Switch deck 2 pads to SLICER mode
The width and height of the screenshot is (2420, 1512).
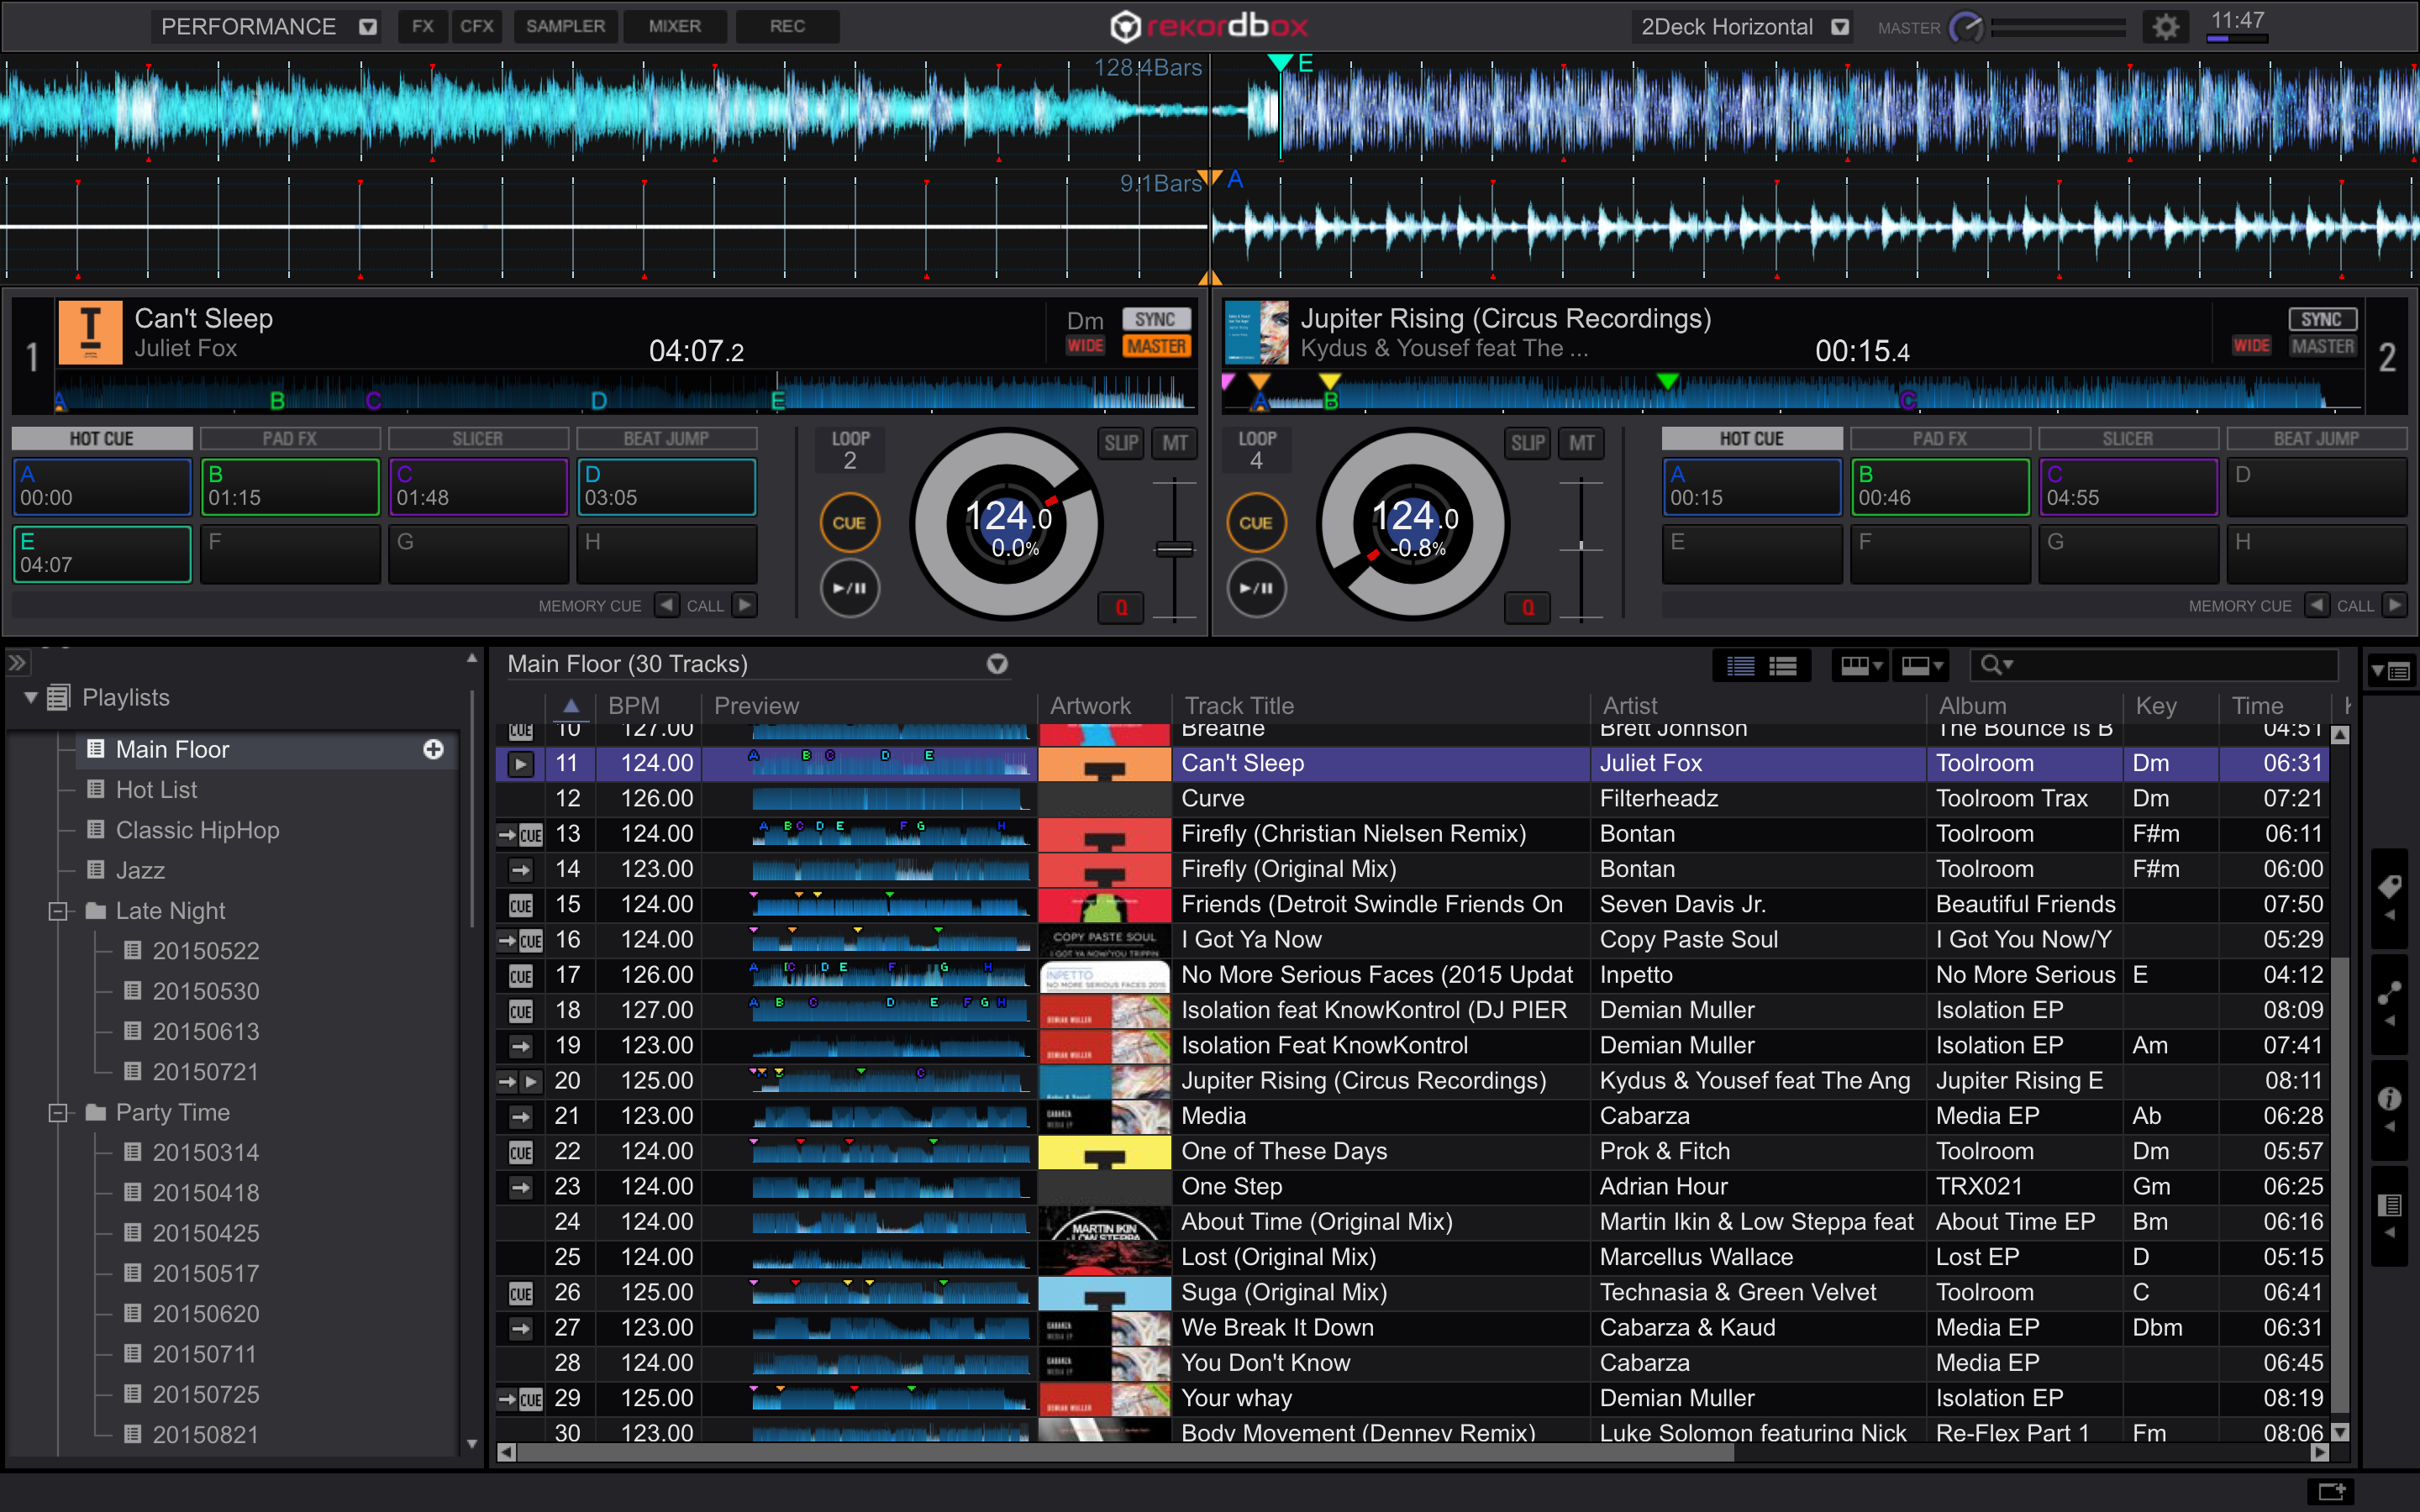pyautogui.click(x=2128, y=437)
